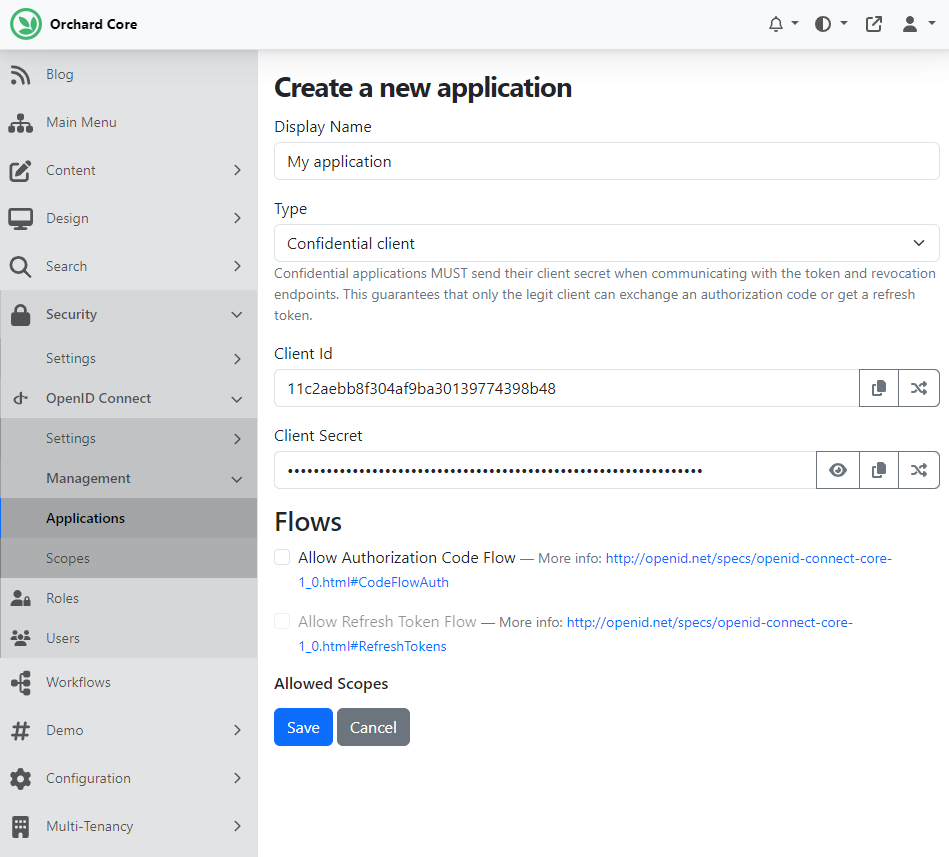949x857 pixels.
Task: Click the Design monitor icon
Action: 21,218
